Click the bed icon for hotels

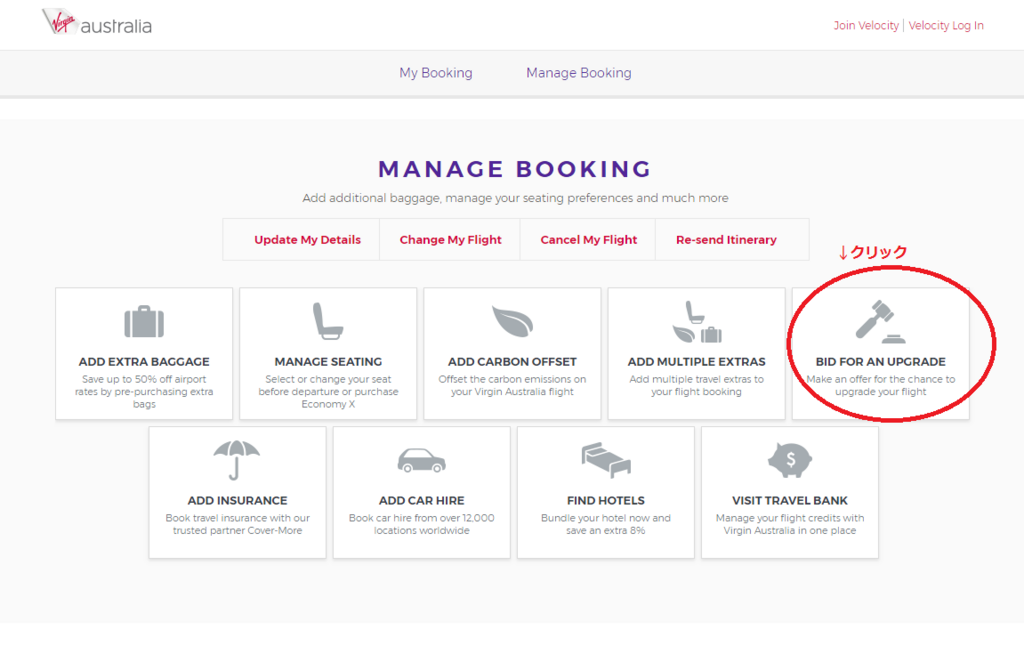605,460
